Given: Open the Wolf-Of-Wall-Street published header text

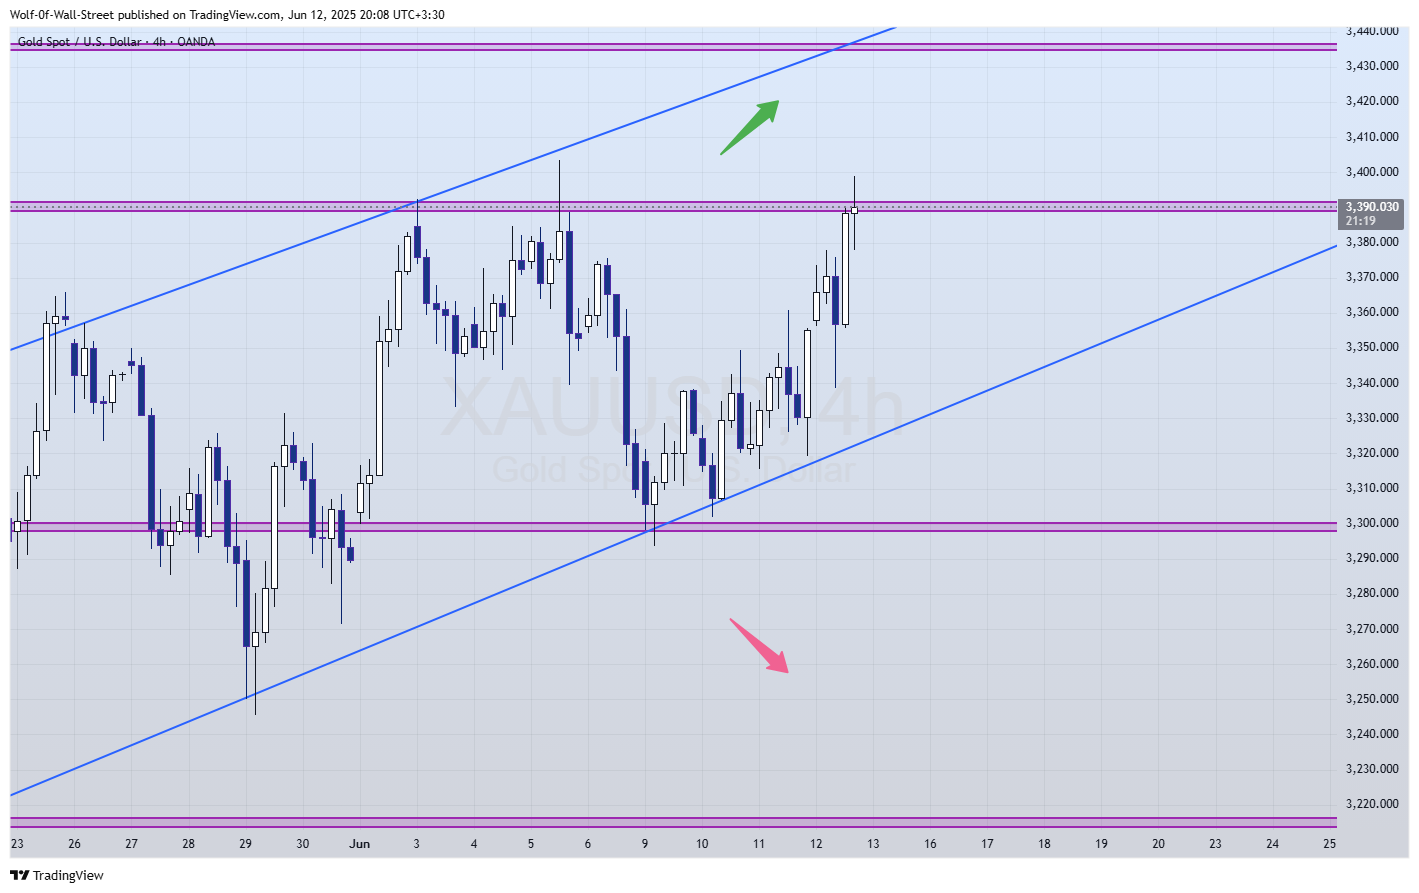Looking at the screenshot, I should click(x=227, y=14).
